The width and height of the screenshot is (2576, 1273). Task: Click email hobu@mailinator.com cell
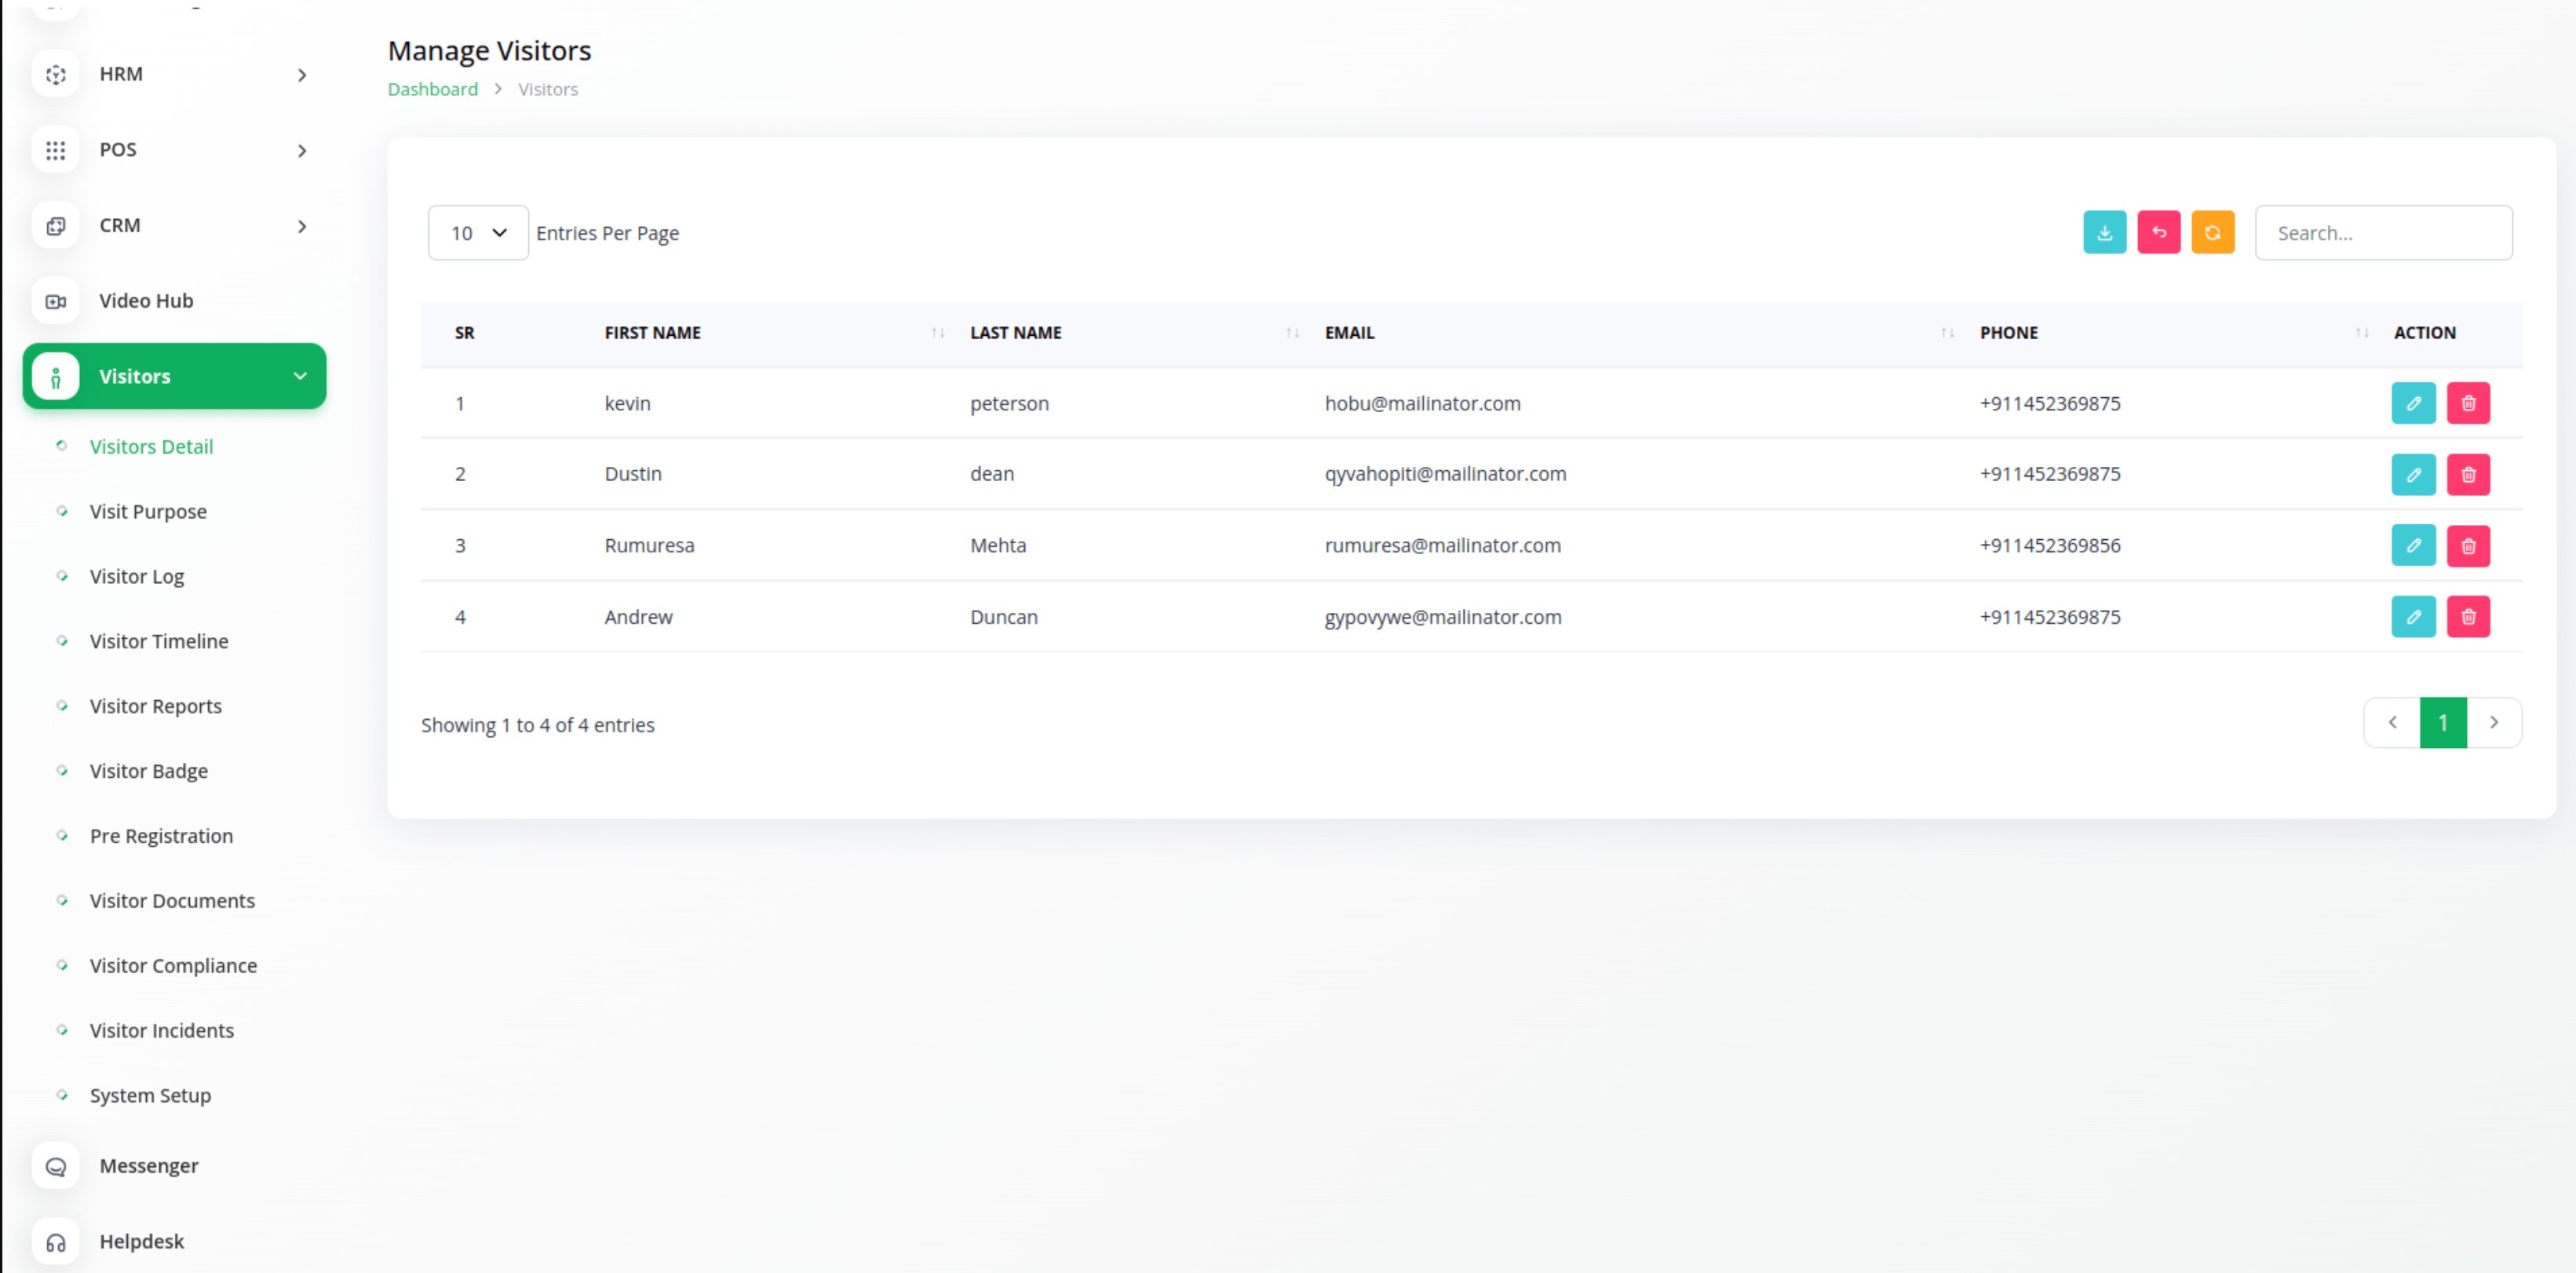tap(1422, 404)
